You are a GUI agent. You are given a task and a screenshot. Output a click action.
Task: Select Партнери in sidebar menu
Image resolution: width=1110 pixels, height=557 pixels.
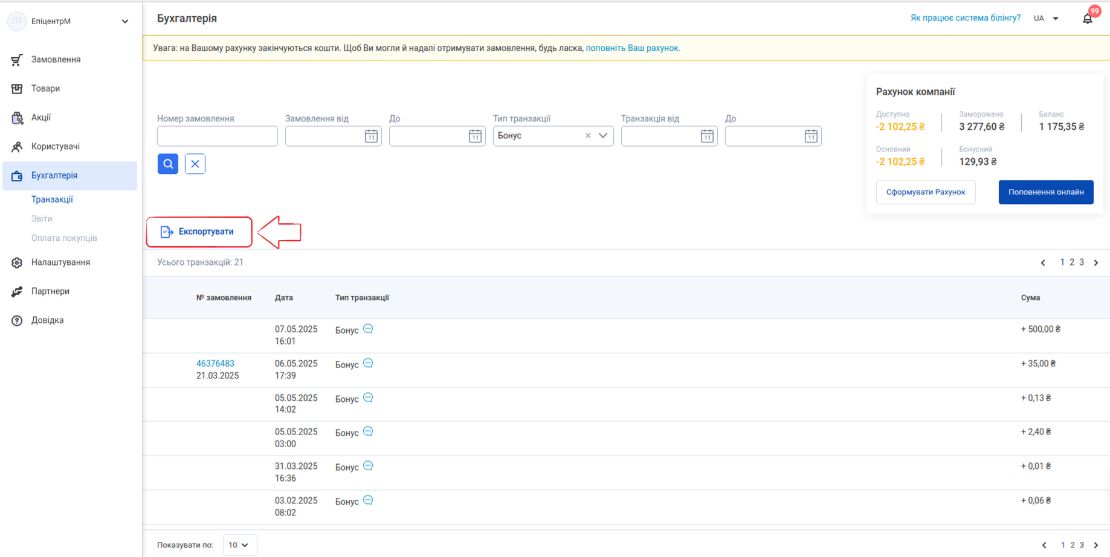50,292
